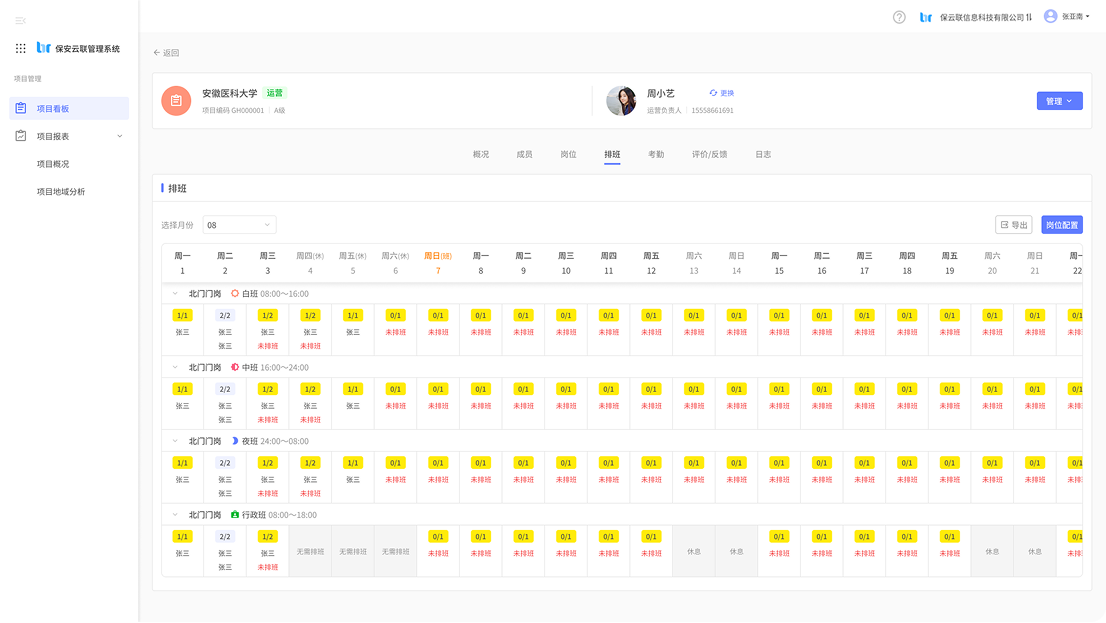Click the 白班 day shift sun icon

click(x=235, y=294)
